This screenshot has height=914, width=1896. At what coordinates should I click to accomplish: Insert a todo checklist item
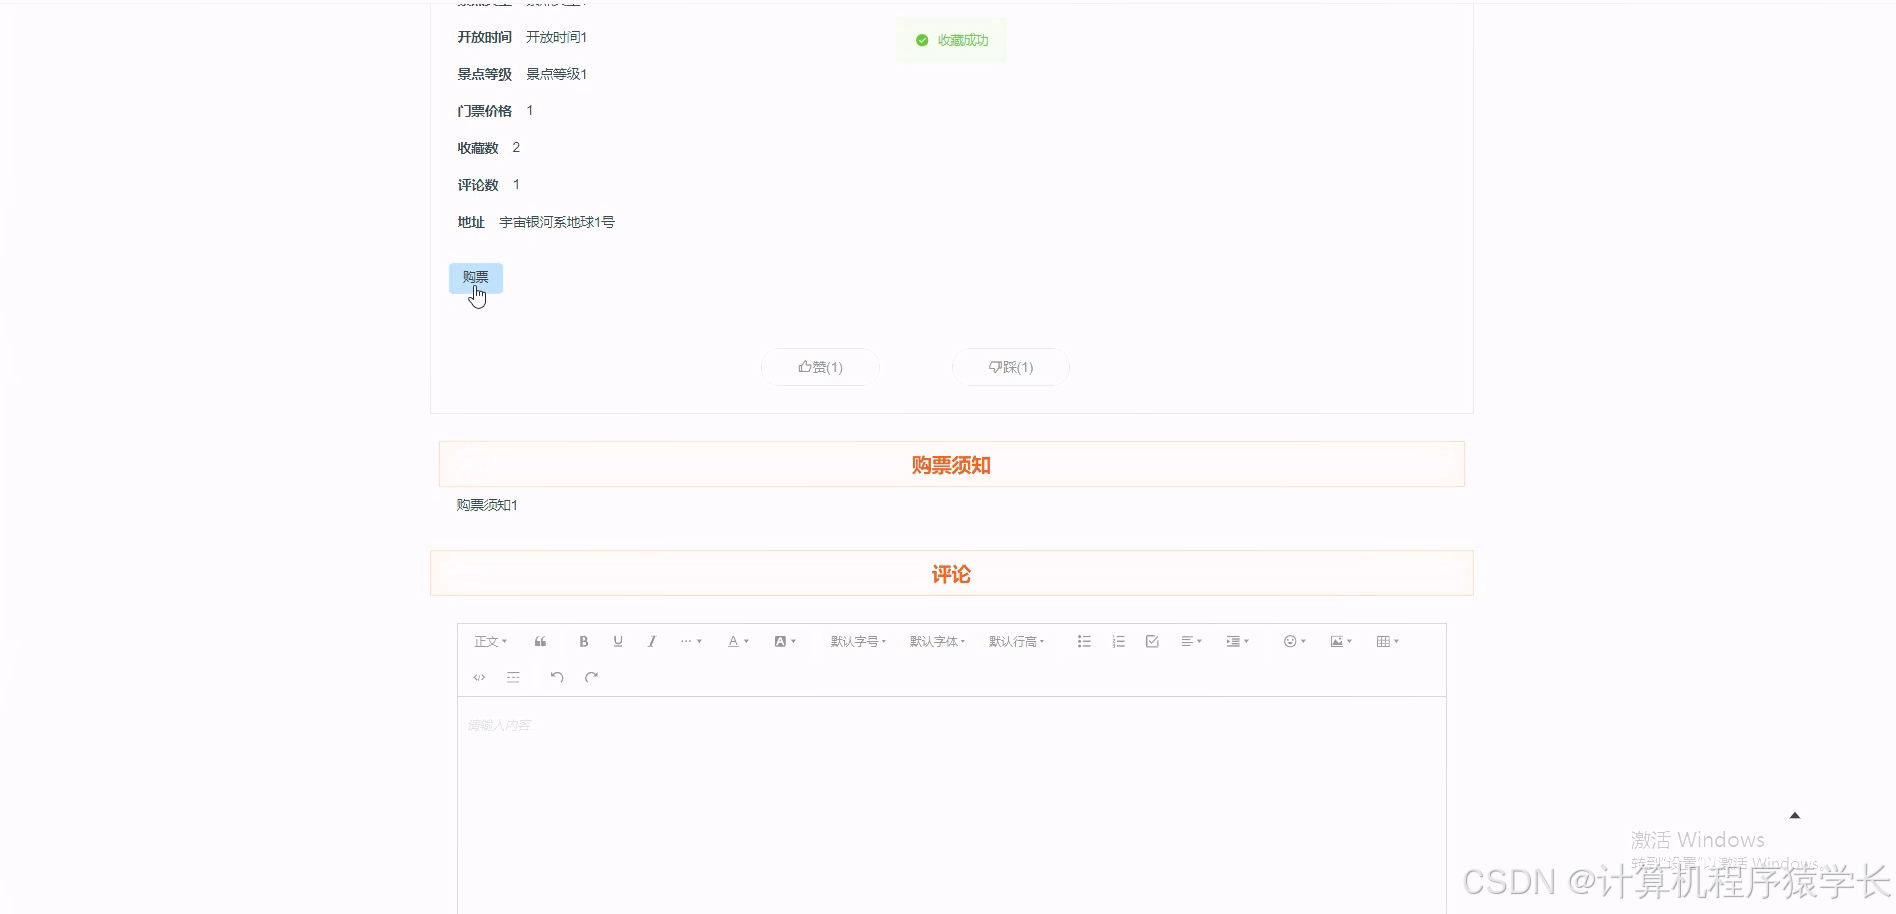click(x=1151, y=641)
